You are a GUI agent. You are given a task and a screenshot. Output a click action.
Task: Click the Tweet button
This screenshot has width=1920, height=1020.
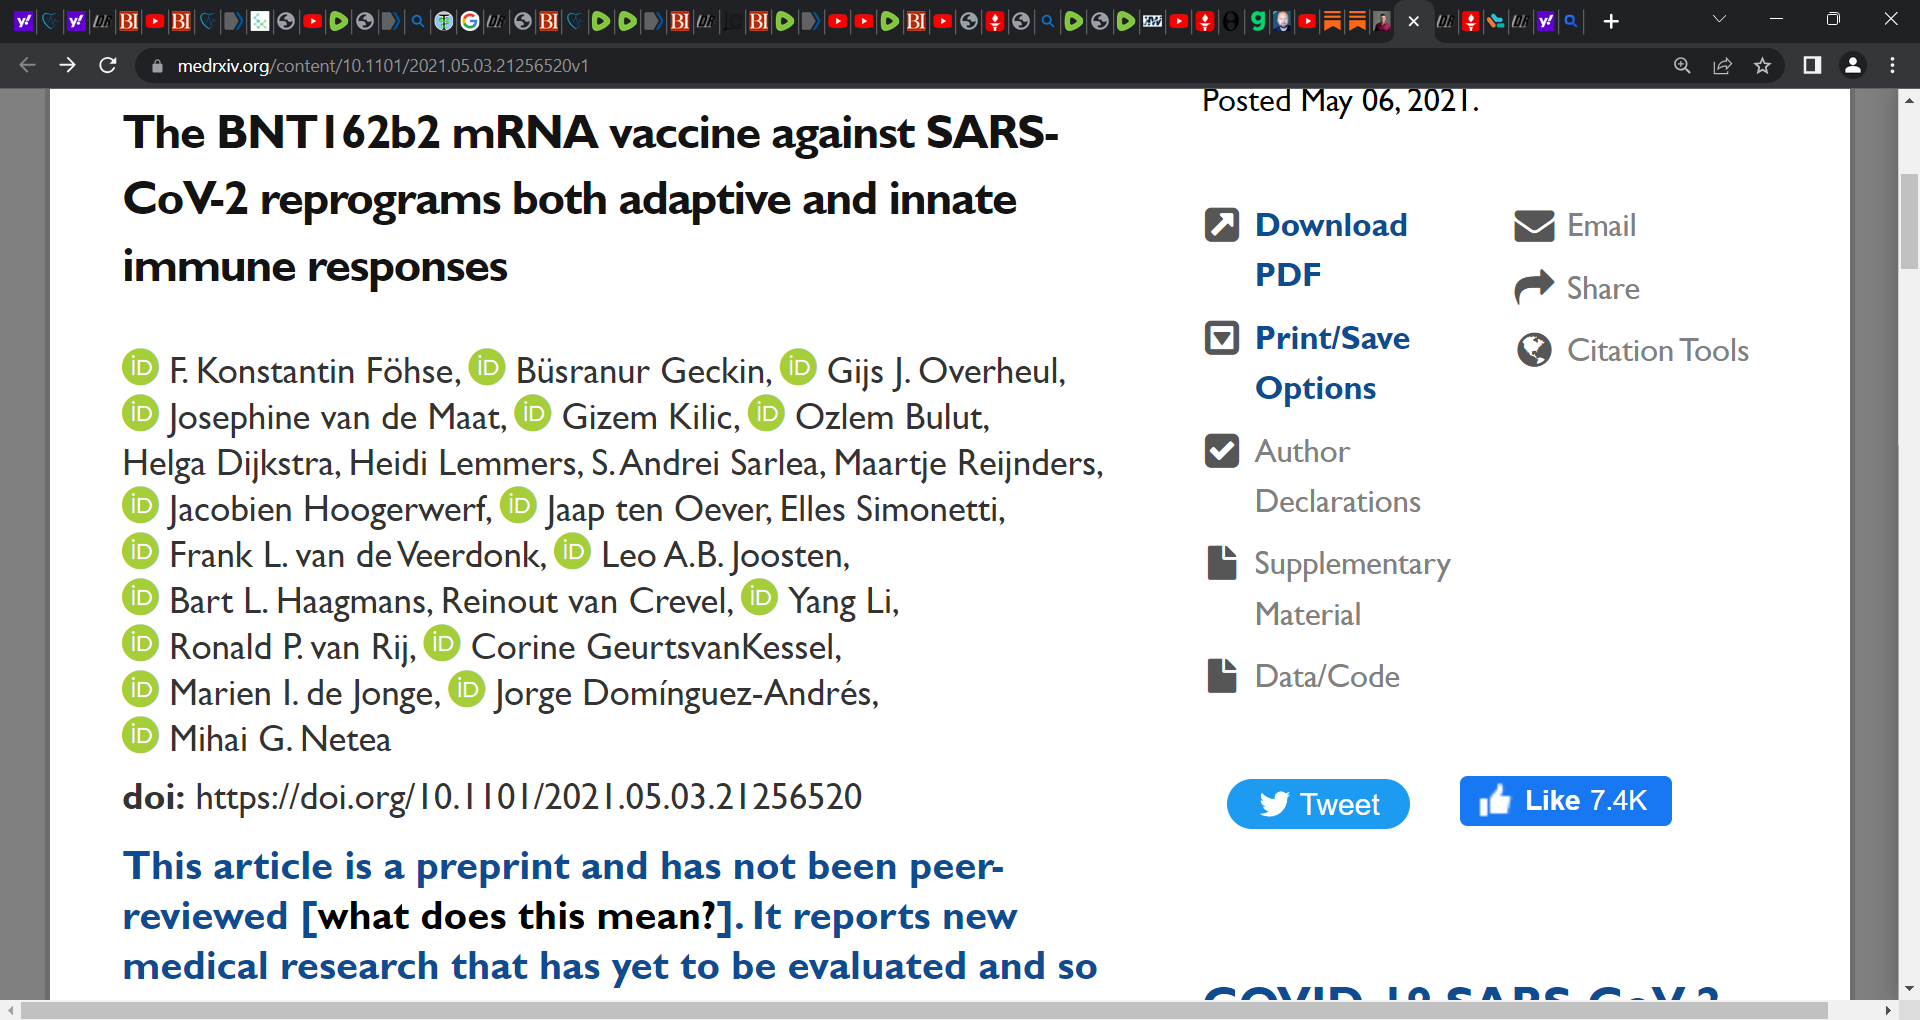tap(1318, 804)
